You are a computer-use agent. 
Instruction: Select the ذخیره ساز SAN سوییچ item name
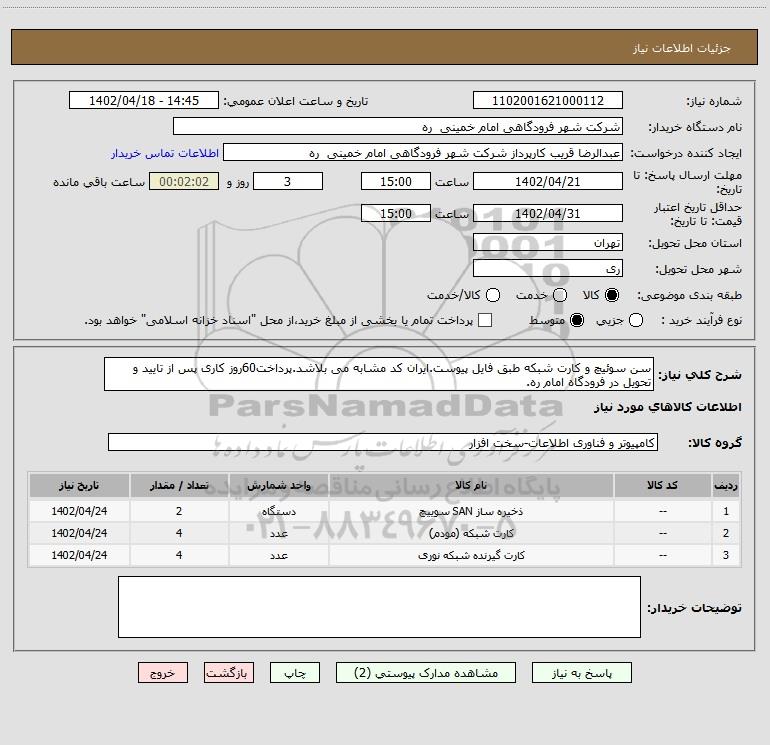(471, 511)
